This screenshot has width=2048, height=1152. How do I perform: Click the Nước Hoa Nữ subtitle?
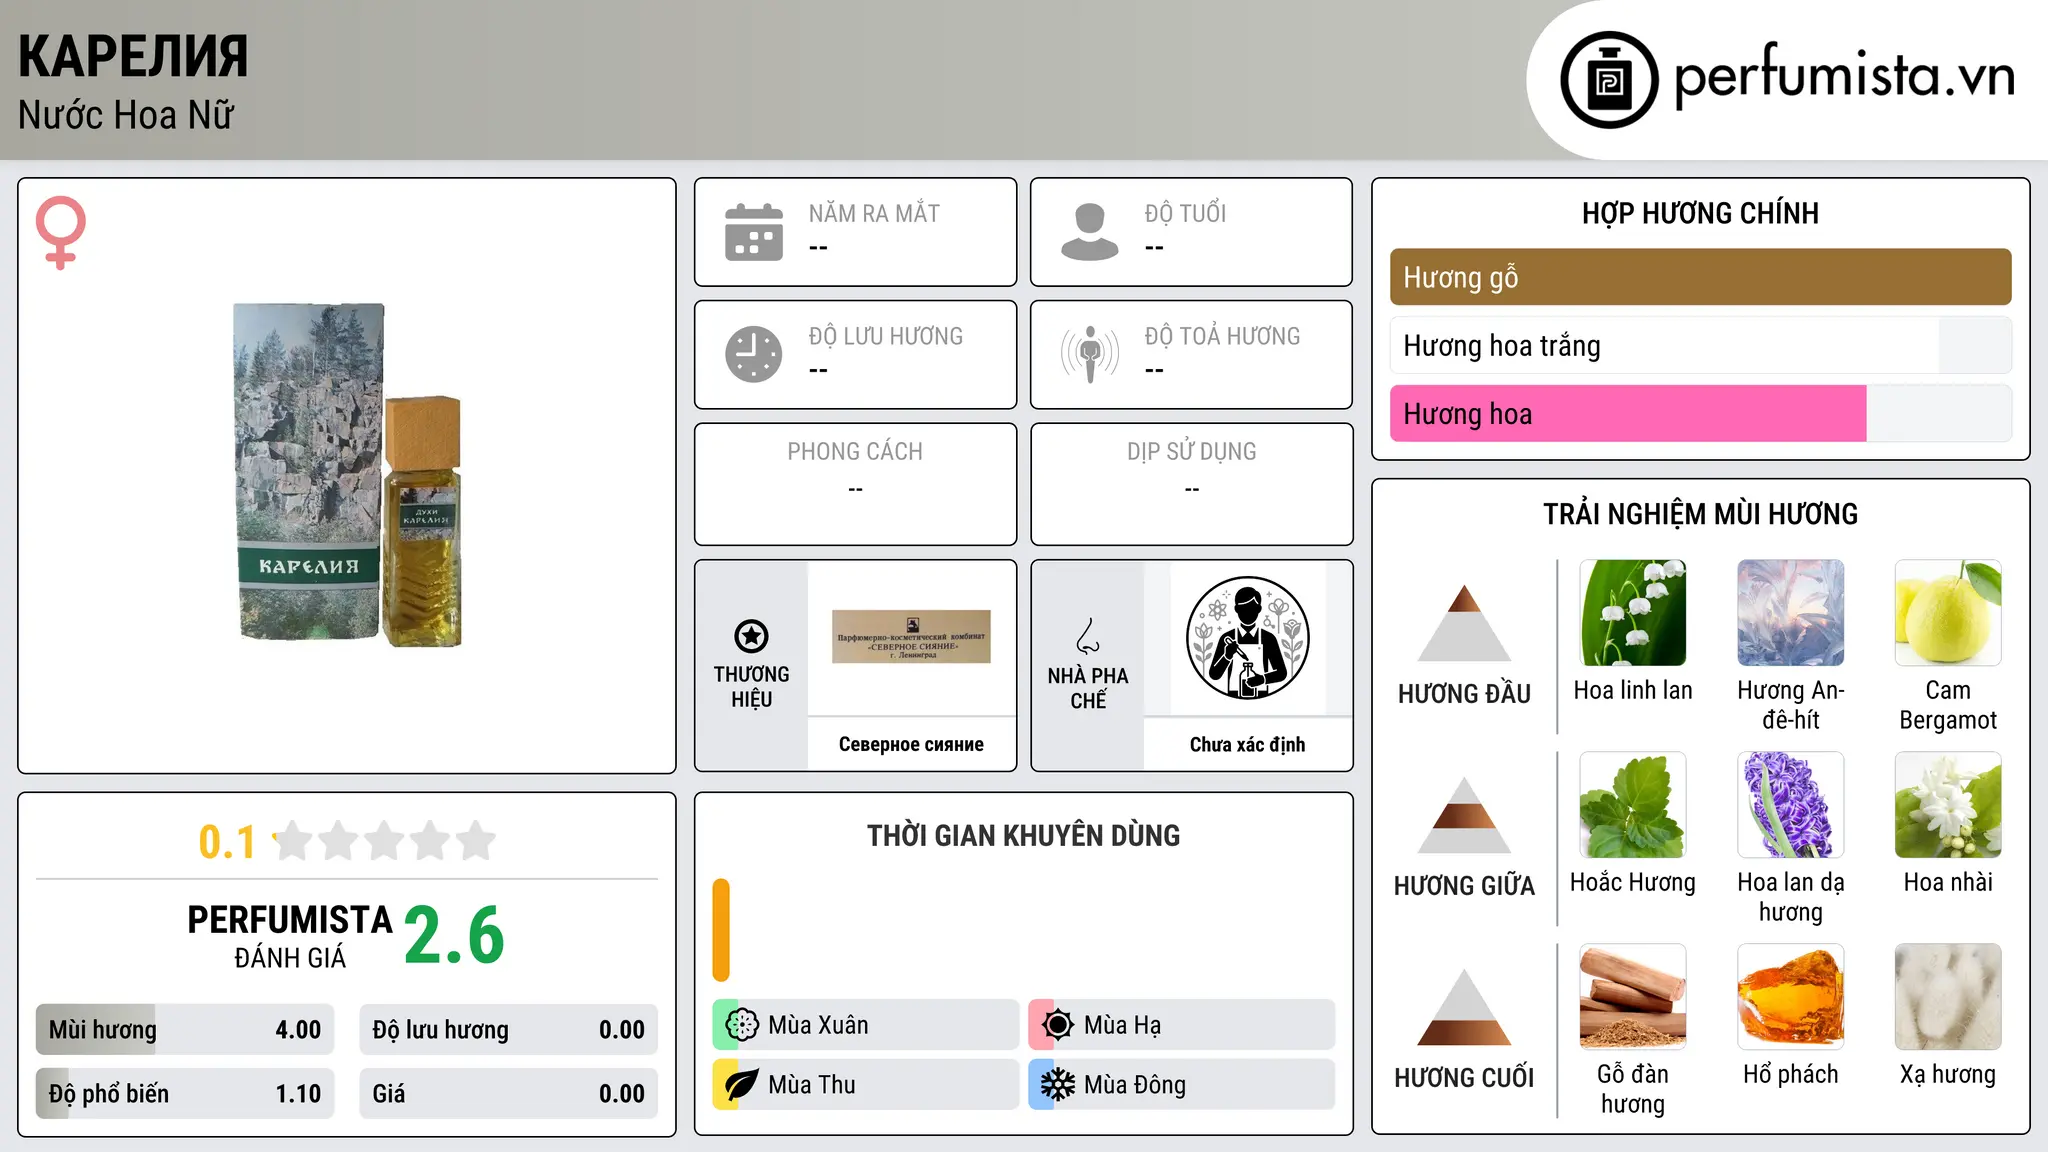click(126, 116)
